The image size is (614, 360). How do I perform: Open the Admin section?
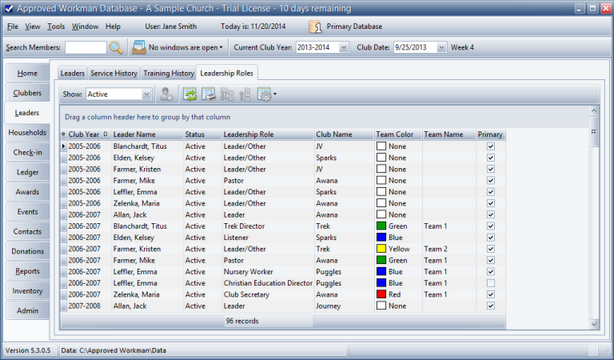(x=27, y=311)
